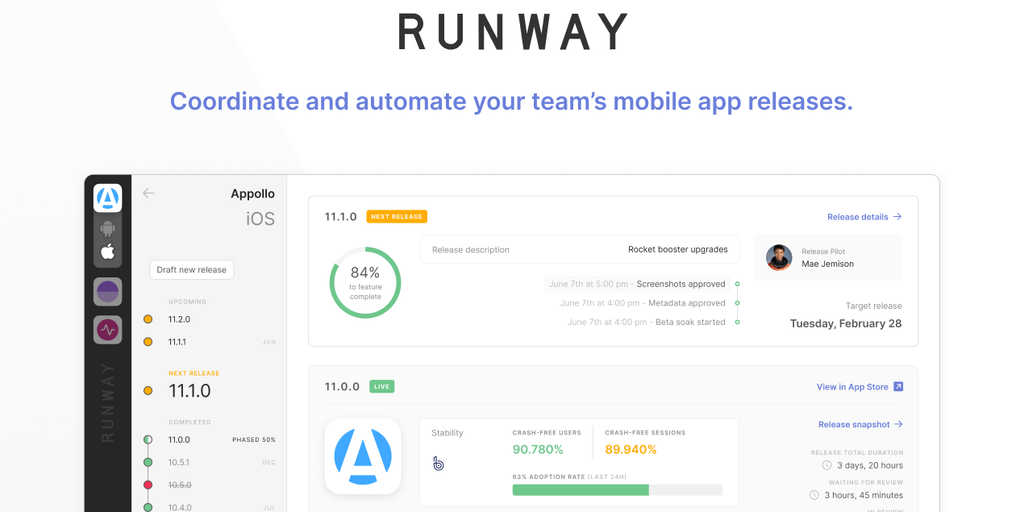Click the Rocket booster upgrades description field

579,249
